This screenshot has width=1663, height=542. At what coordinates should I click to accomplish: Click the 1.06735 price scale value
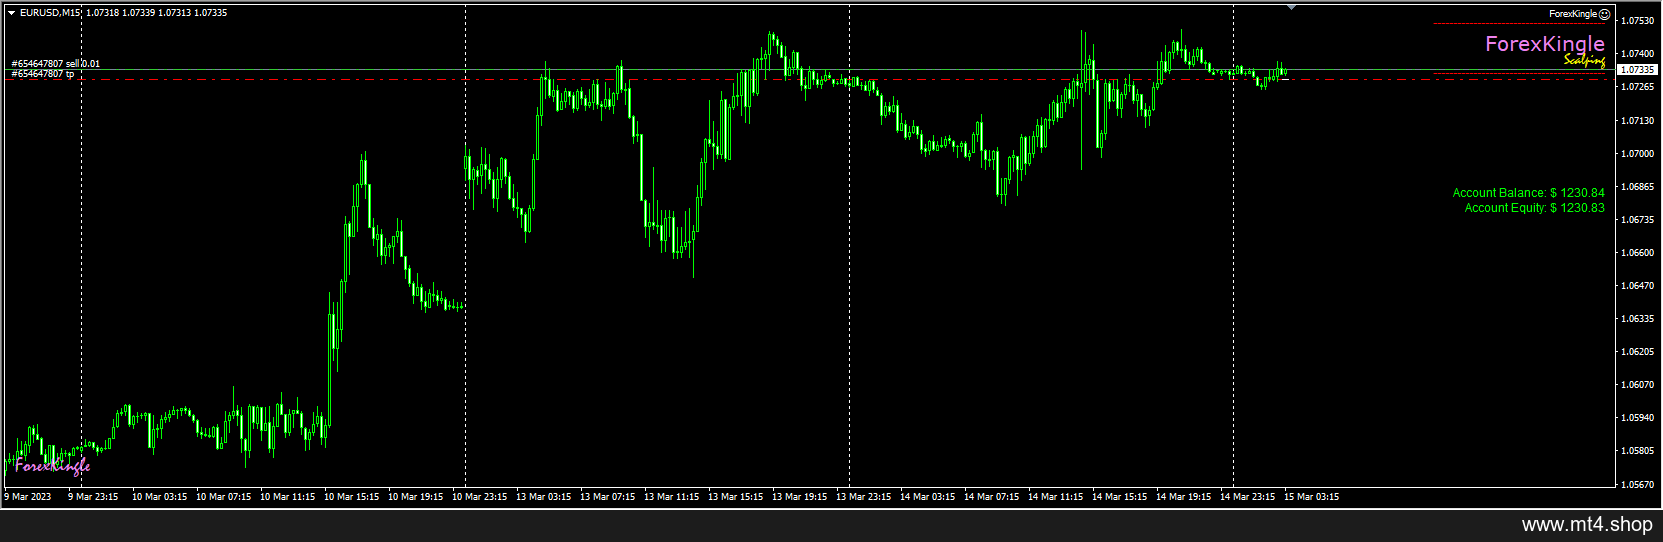click(1637, 220)
